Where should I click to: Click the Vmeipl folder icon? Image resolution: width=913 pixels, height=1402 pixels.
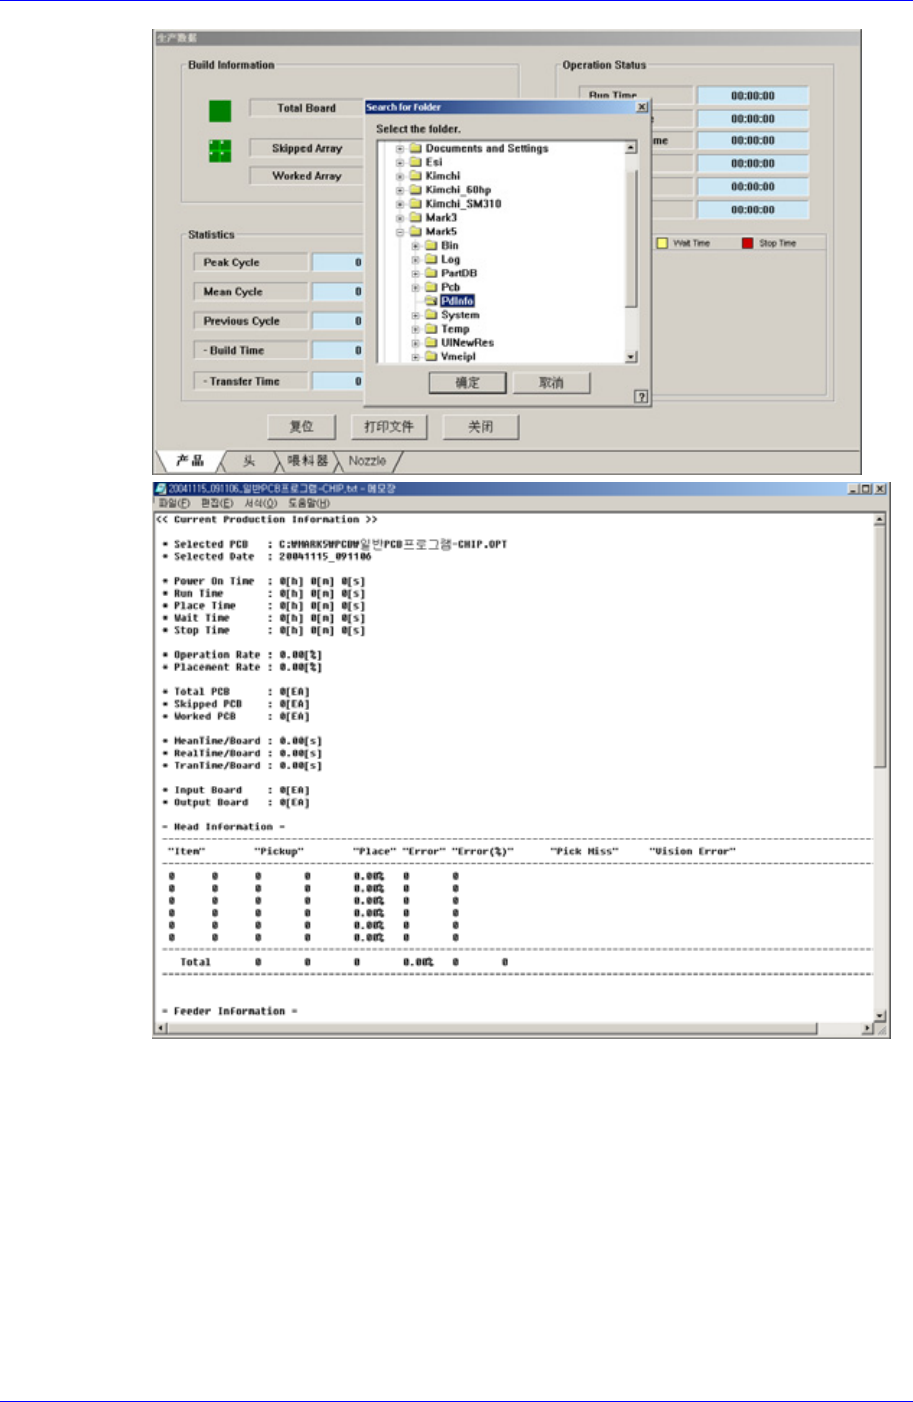(x=431, y=357)
